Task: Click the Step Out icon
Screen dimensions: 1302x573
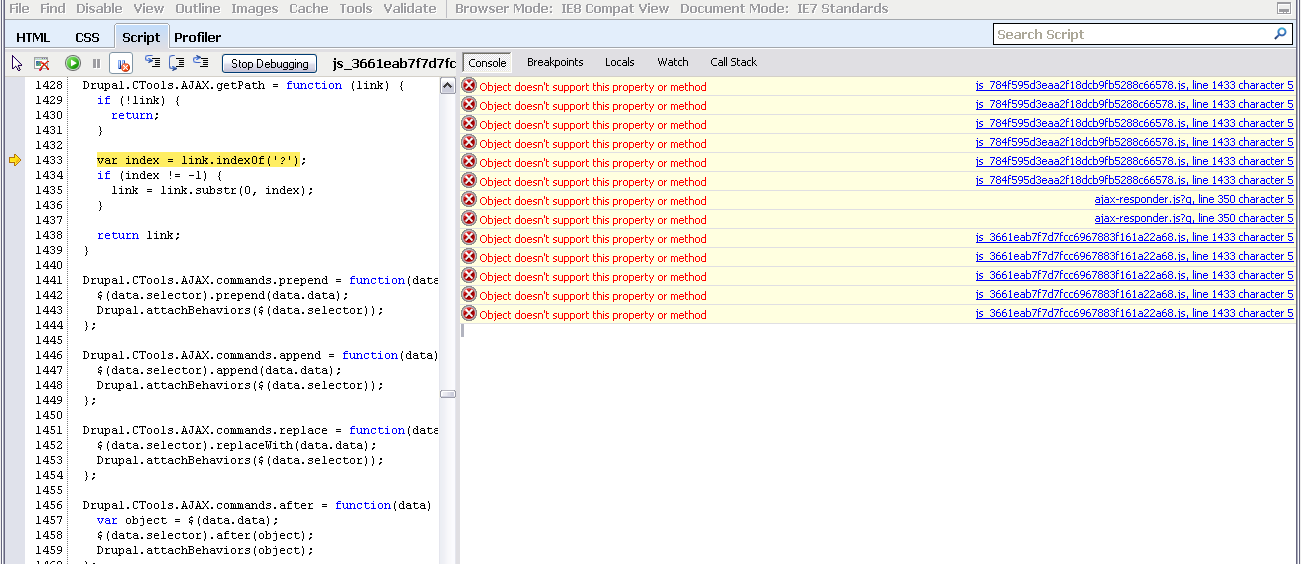Action: pos(201,63)
